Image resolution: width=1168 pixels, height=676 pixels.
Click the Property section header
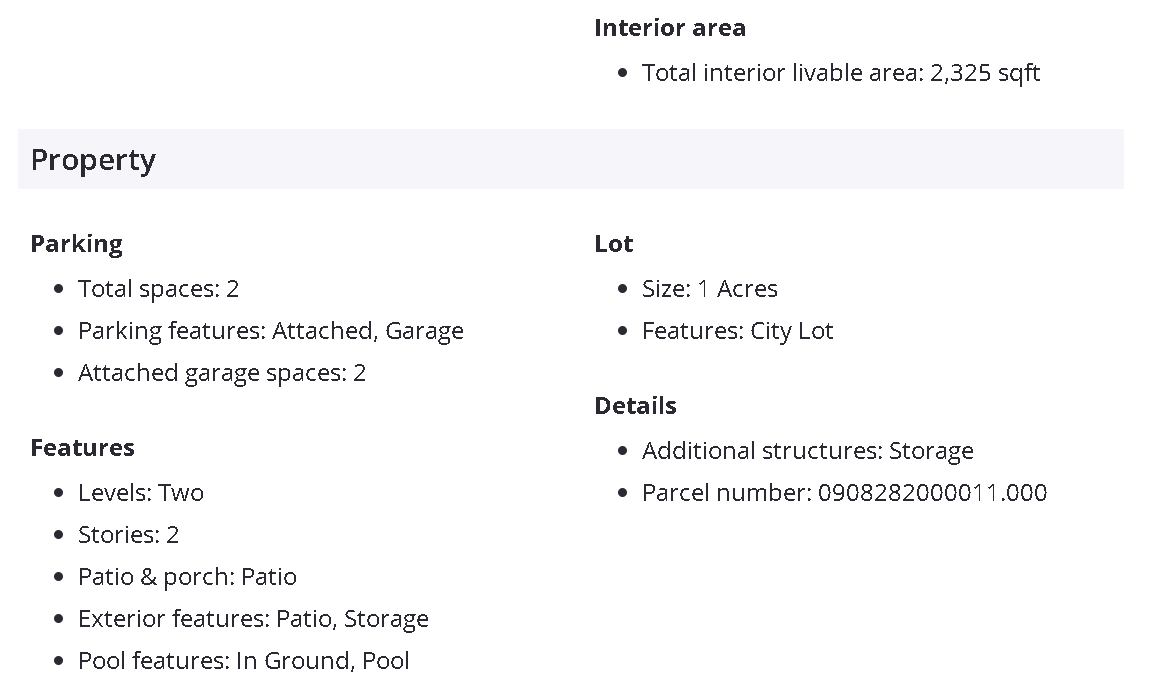click(x=93, y=160)
